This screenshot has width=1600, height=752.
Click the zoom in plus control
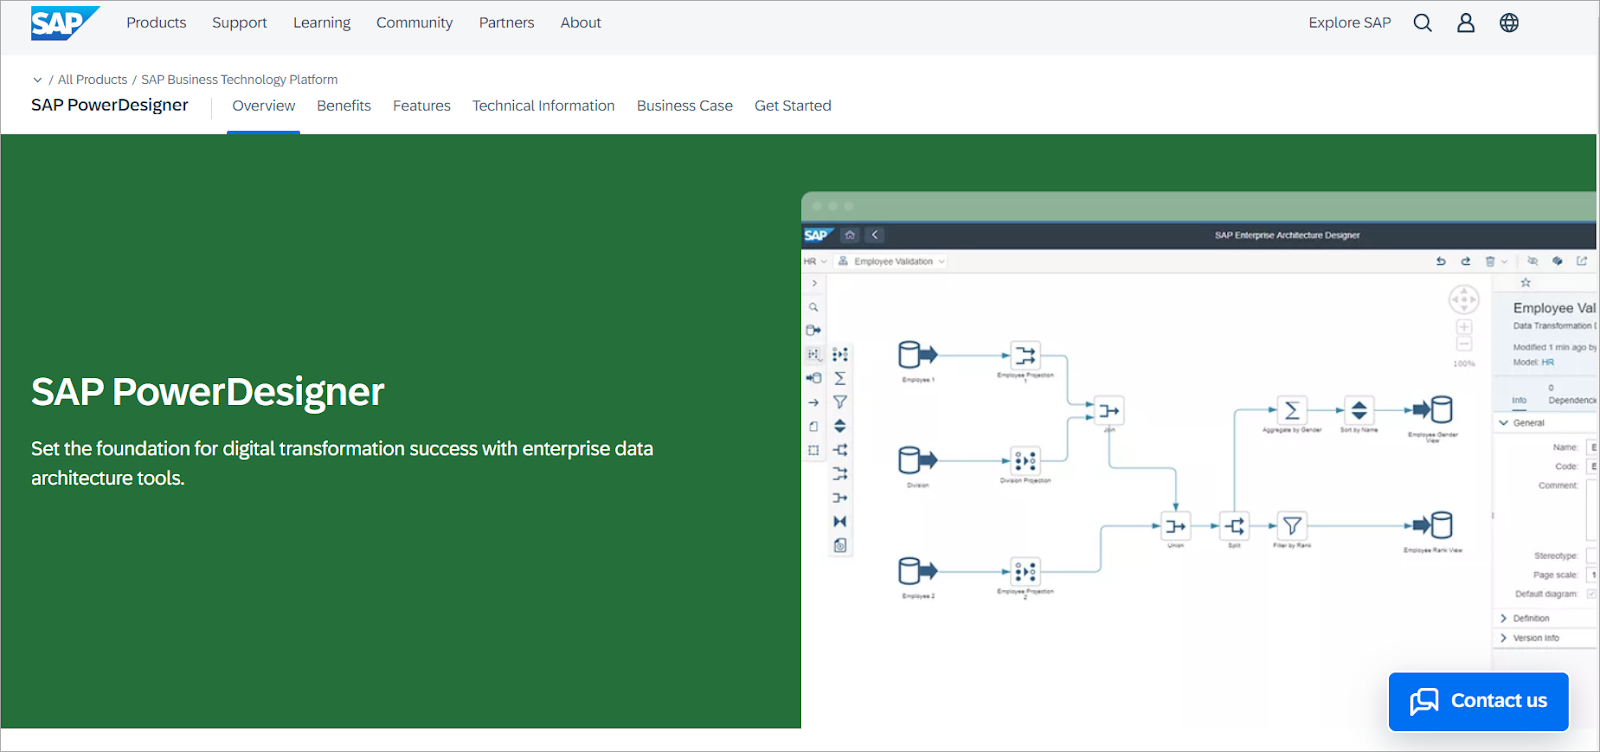click(x=1464, y=327)
